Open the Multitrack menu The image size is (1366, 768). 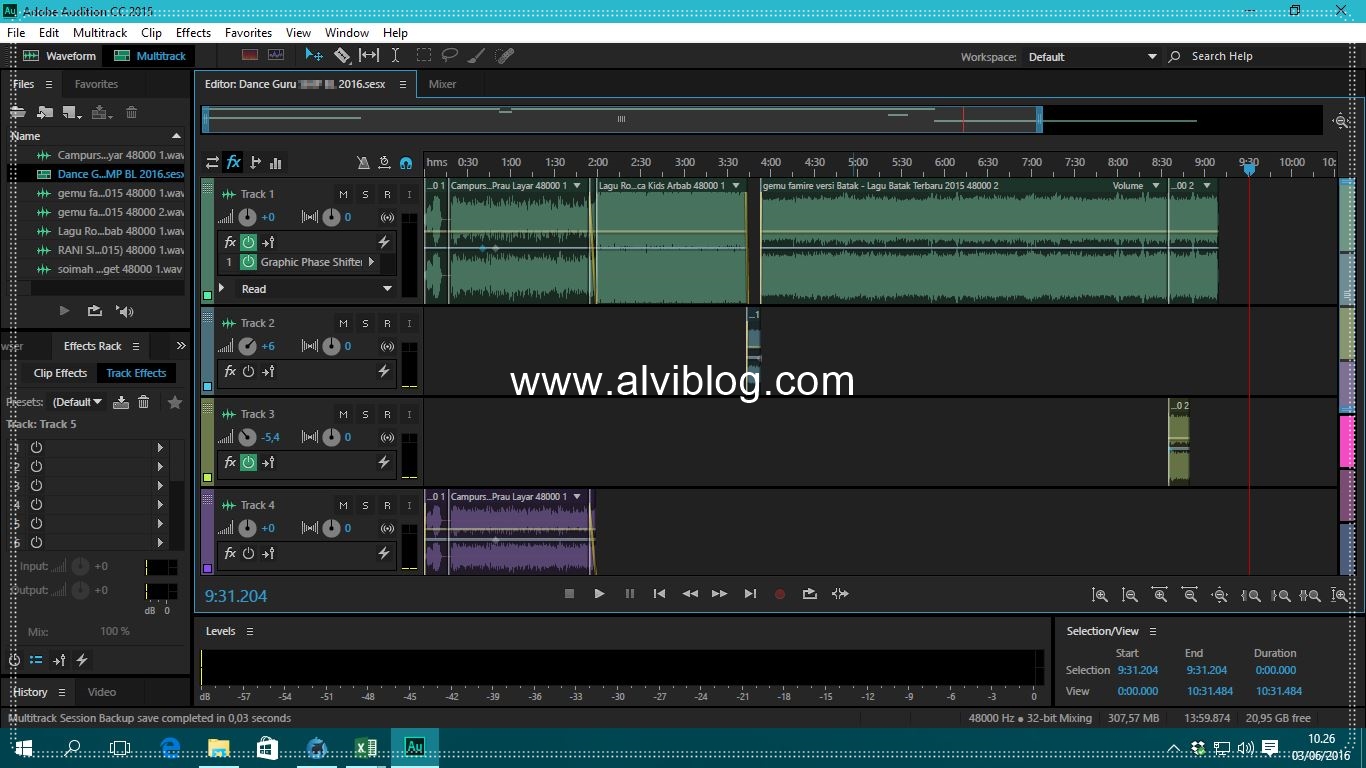100,33
